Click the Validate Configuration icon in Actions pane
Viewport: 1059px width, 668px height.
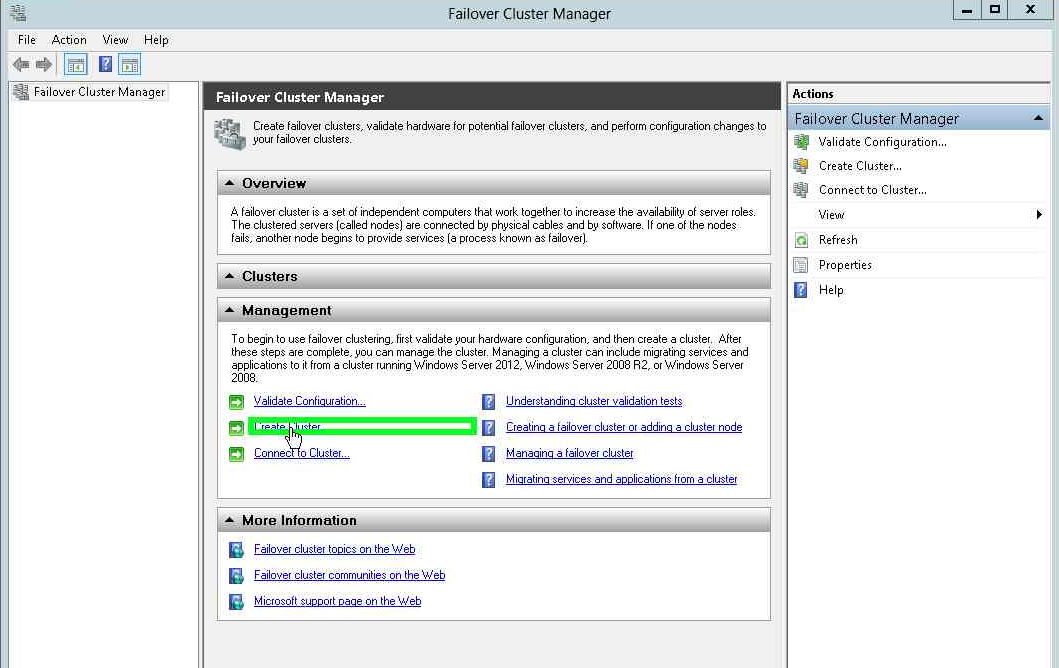point(801,142)
